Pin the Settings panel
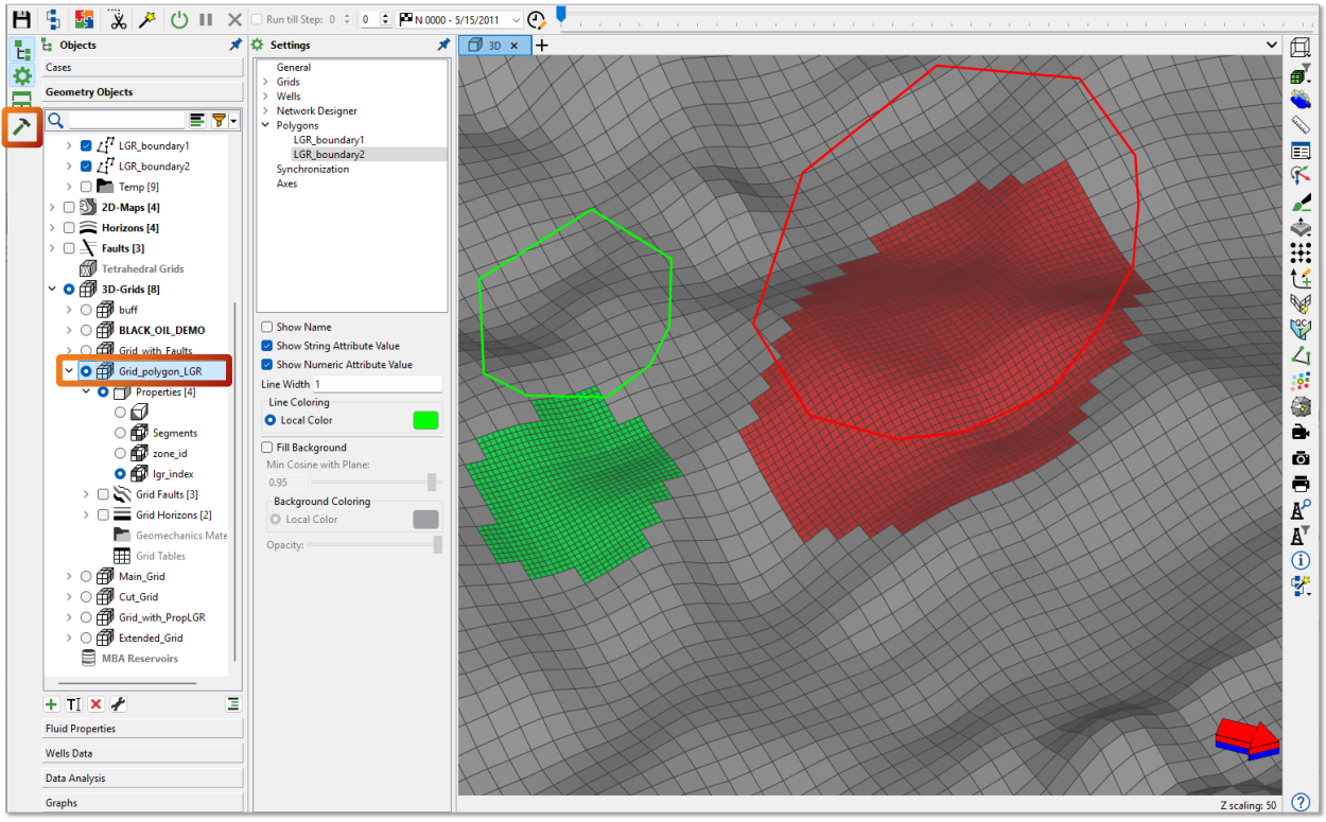The image size is (1326, 822). [443, 45]
